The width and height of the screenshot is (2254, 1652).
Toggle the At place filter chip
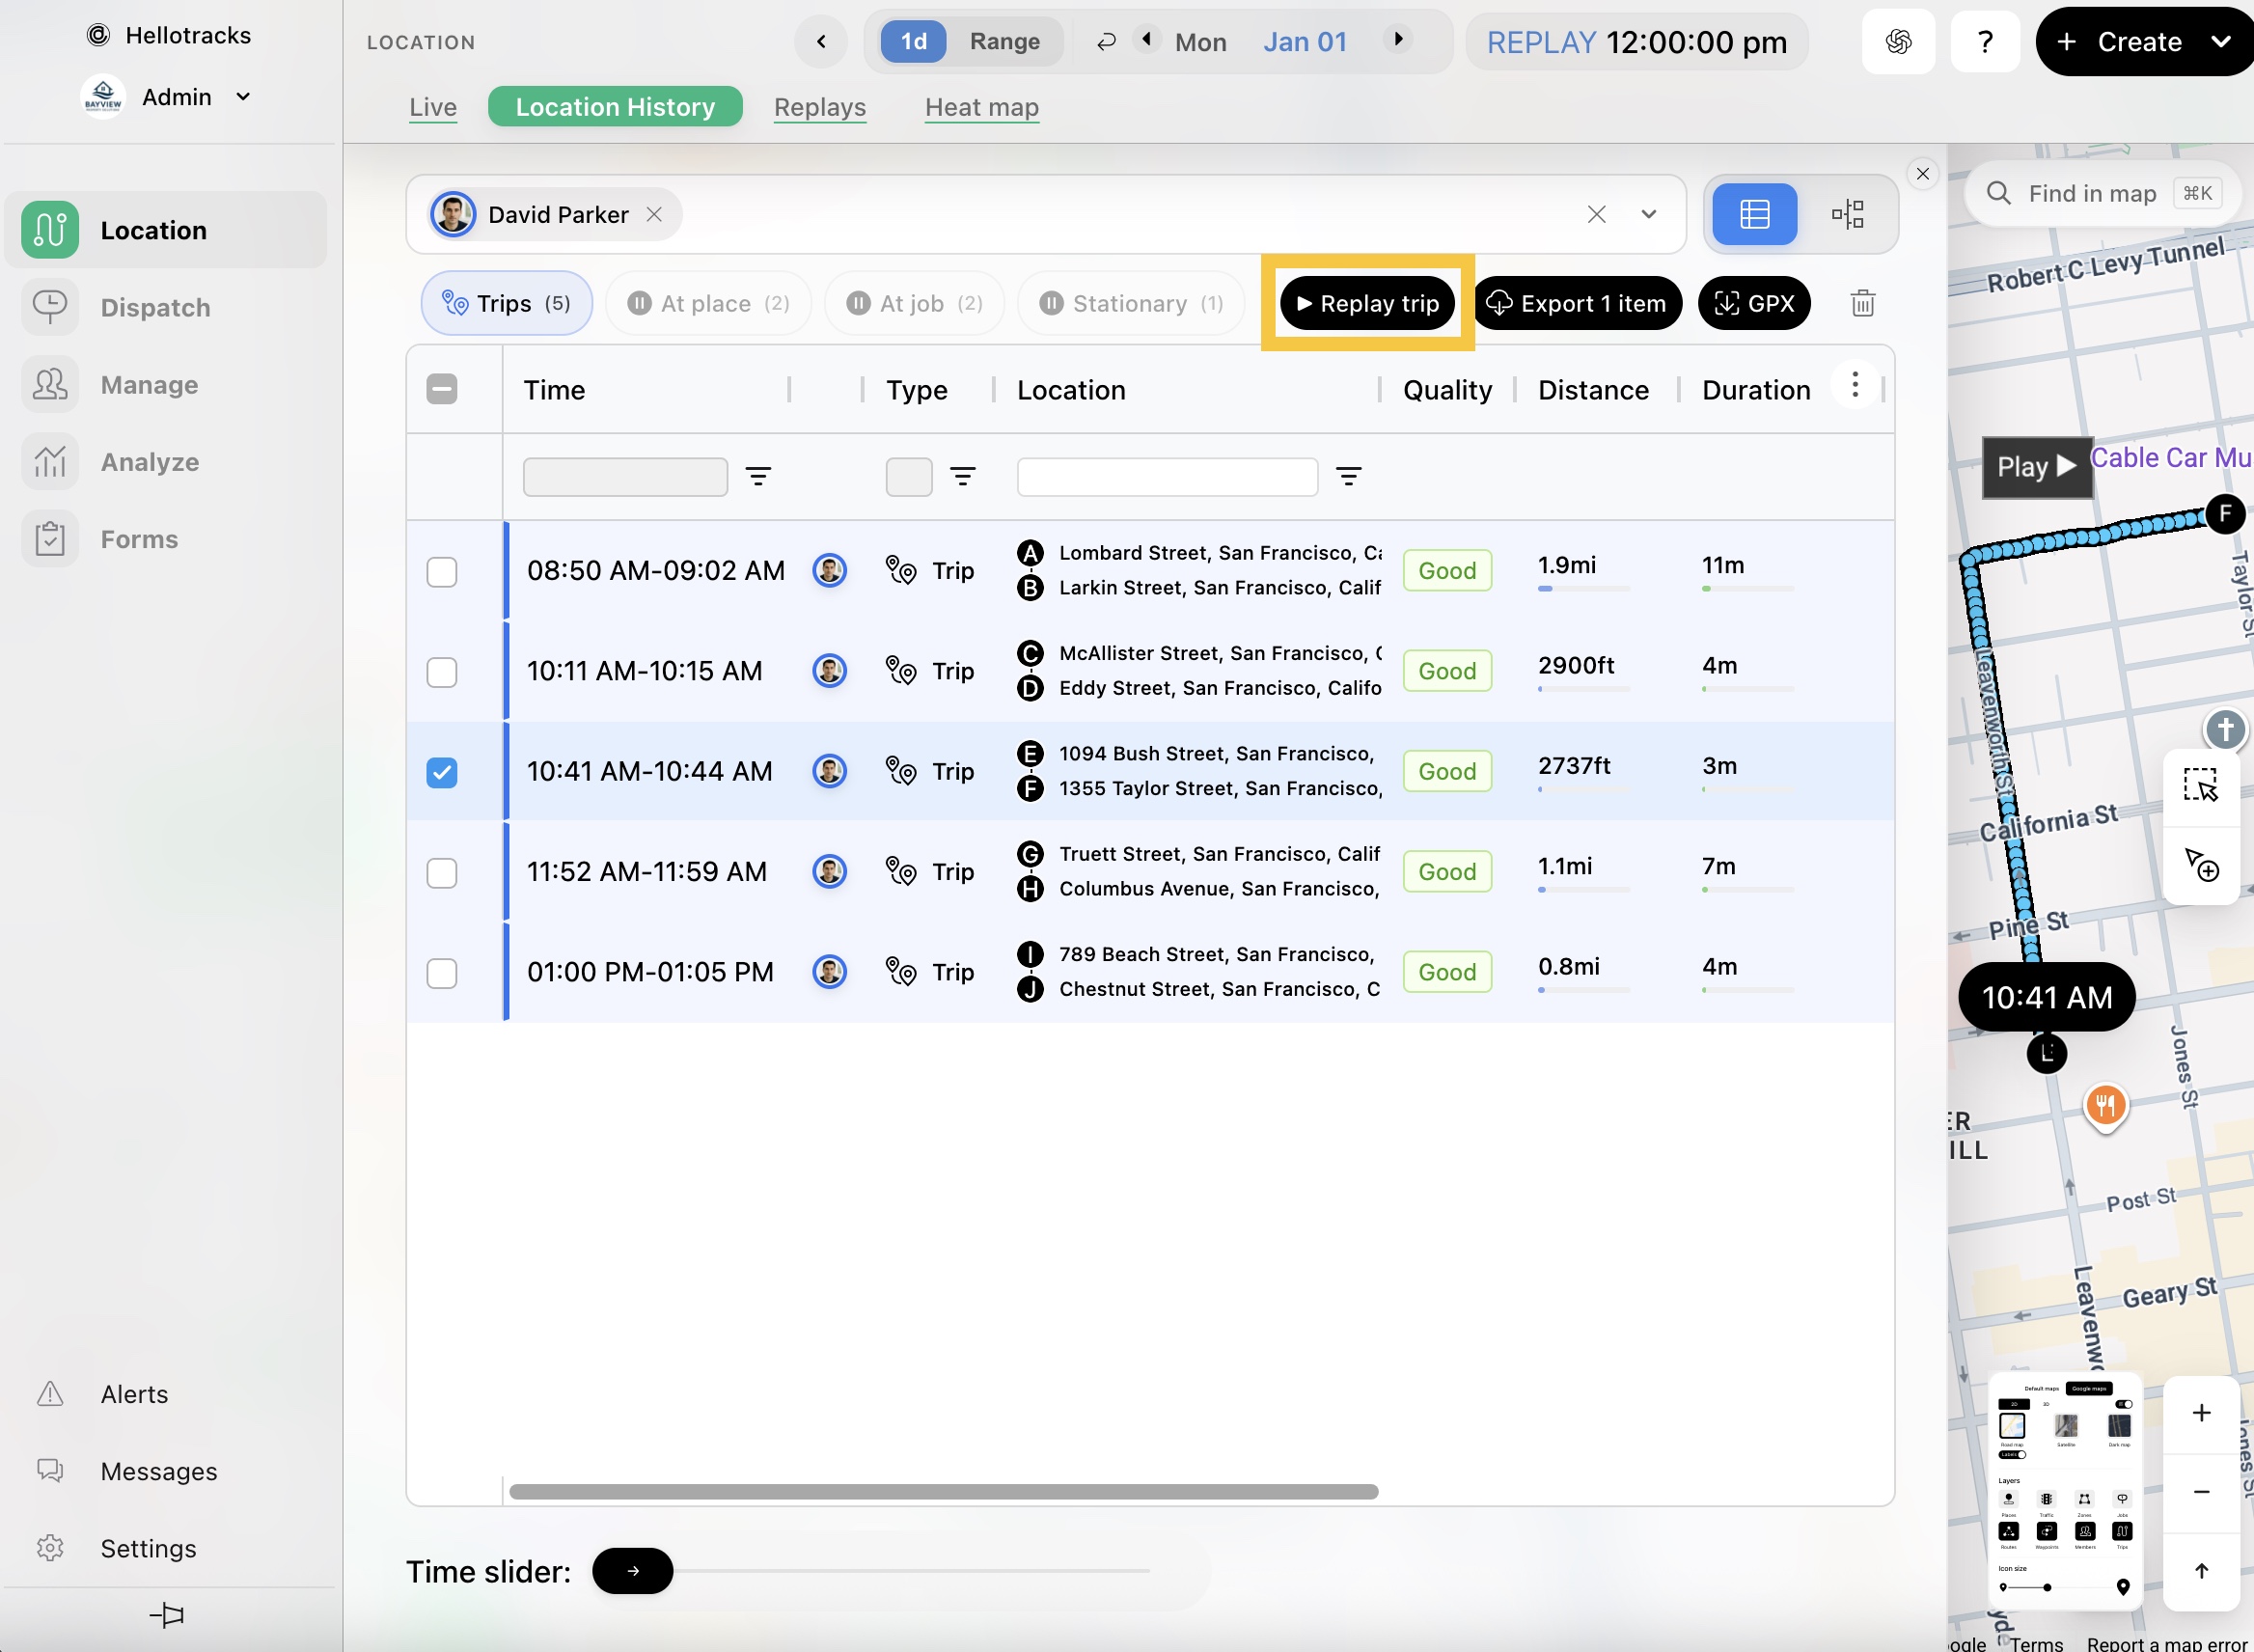(x=709, y=303)
